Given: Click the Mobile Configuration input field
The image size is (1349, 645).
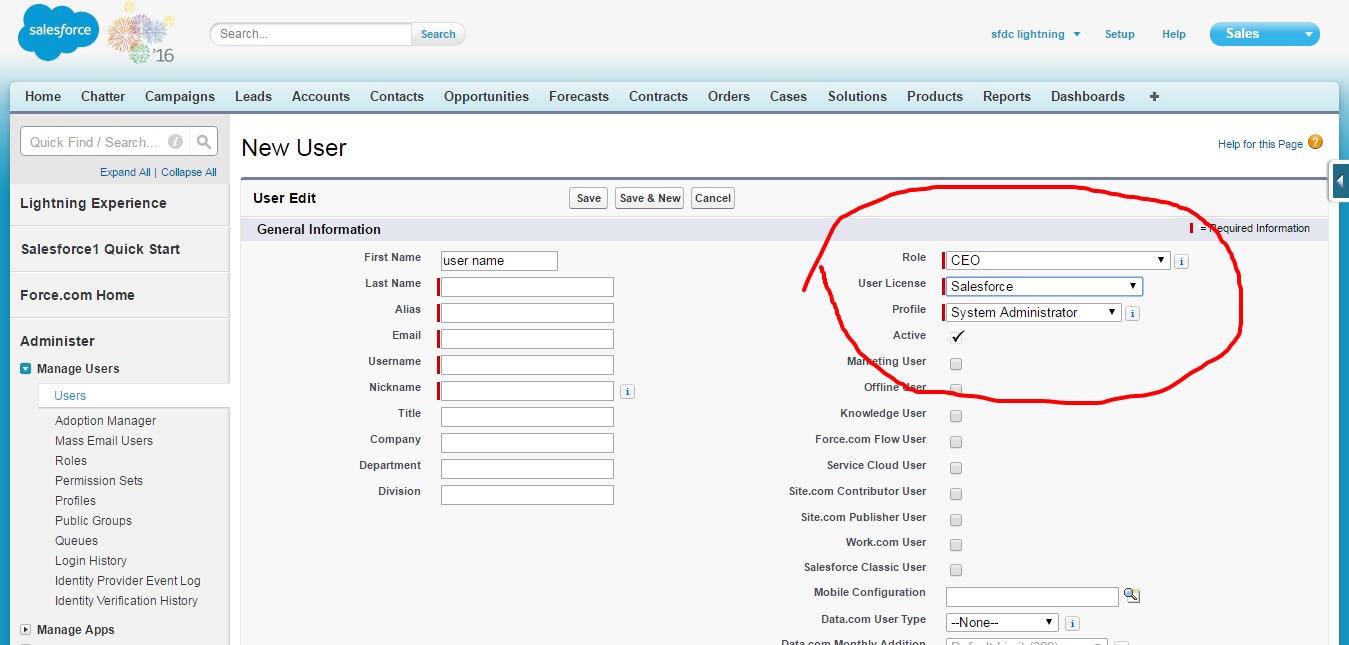Looking at the screenshot, I should 1032,597.
